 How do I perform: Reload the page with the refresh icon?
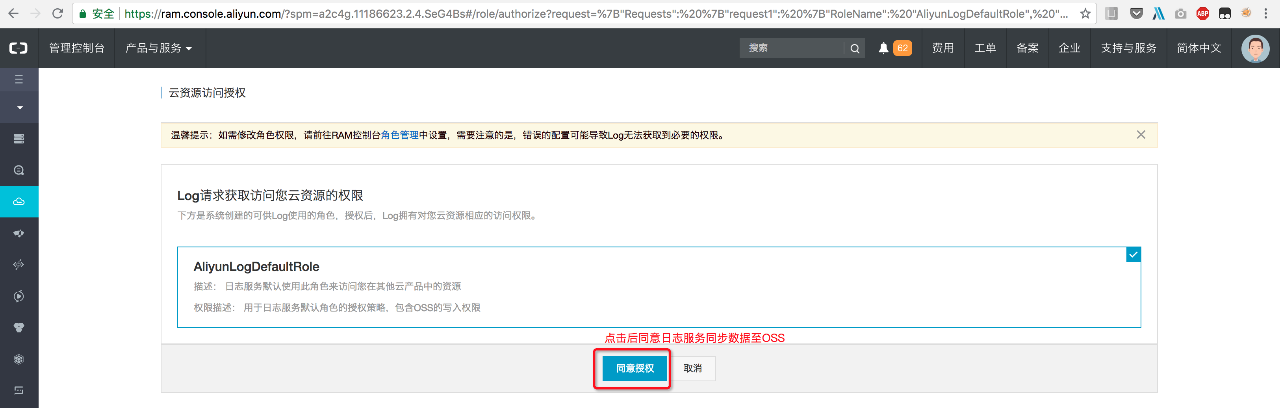pos(58,14)
